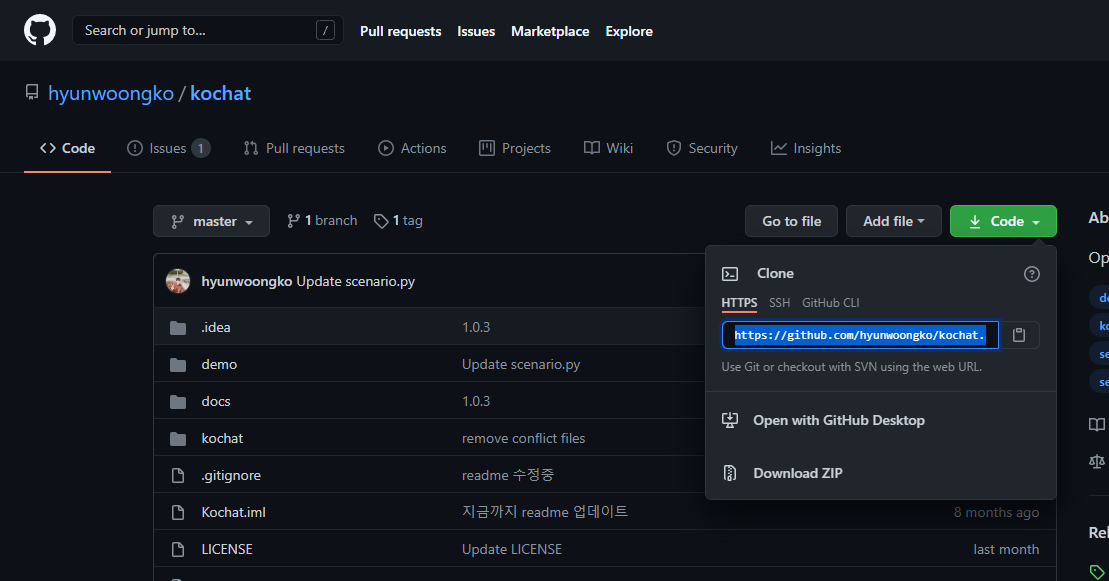
Task: Click the Search or jump to field
Action: (208, 30)
